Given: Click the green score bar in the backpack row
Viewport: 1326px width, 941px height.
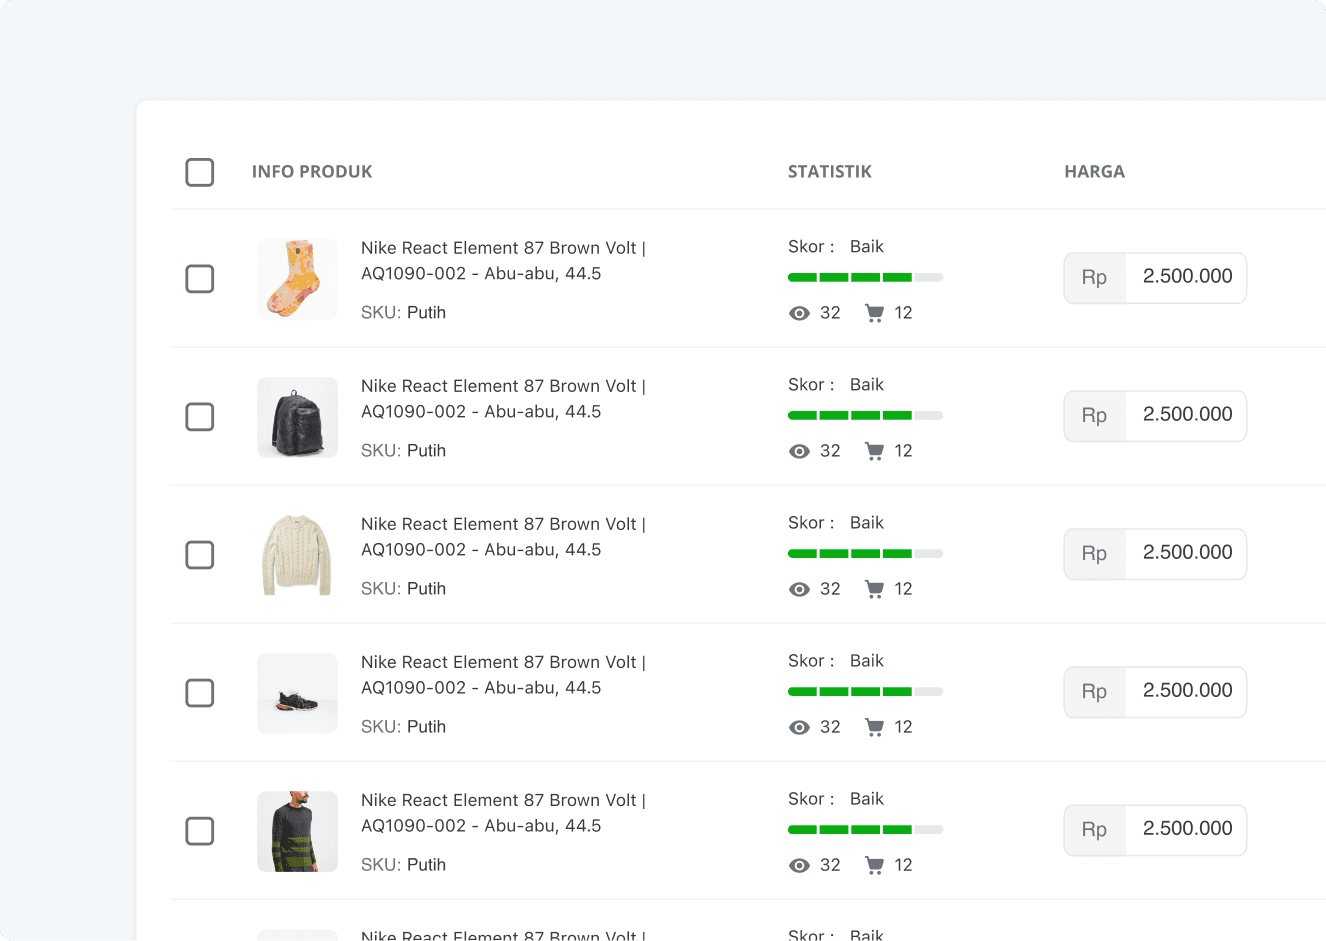Looking at the screenshot, I should click(x=865, y=415).
